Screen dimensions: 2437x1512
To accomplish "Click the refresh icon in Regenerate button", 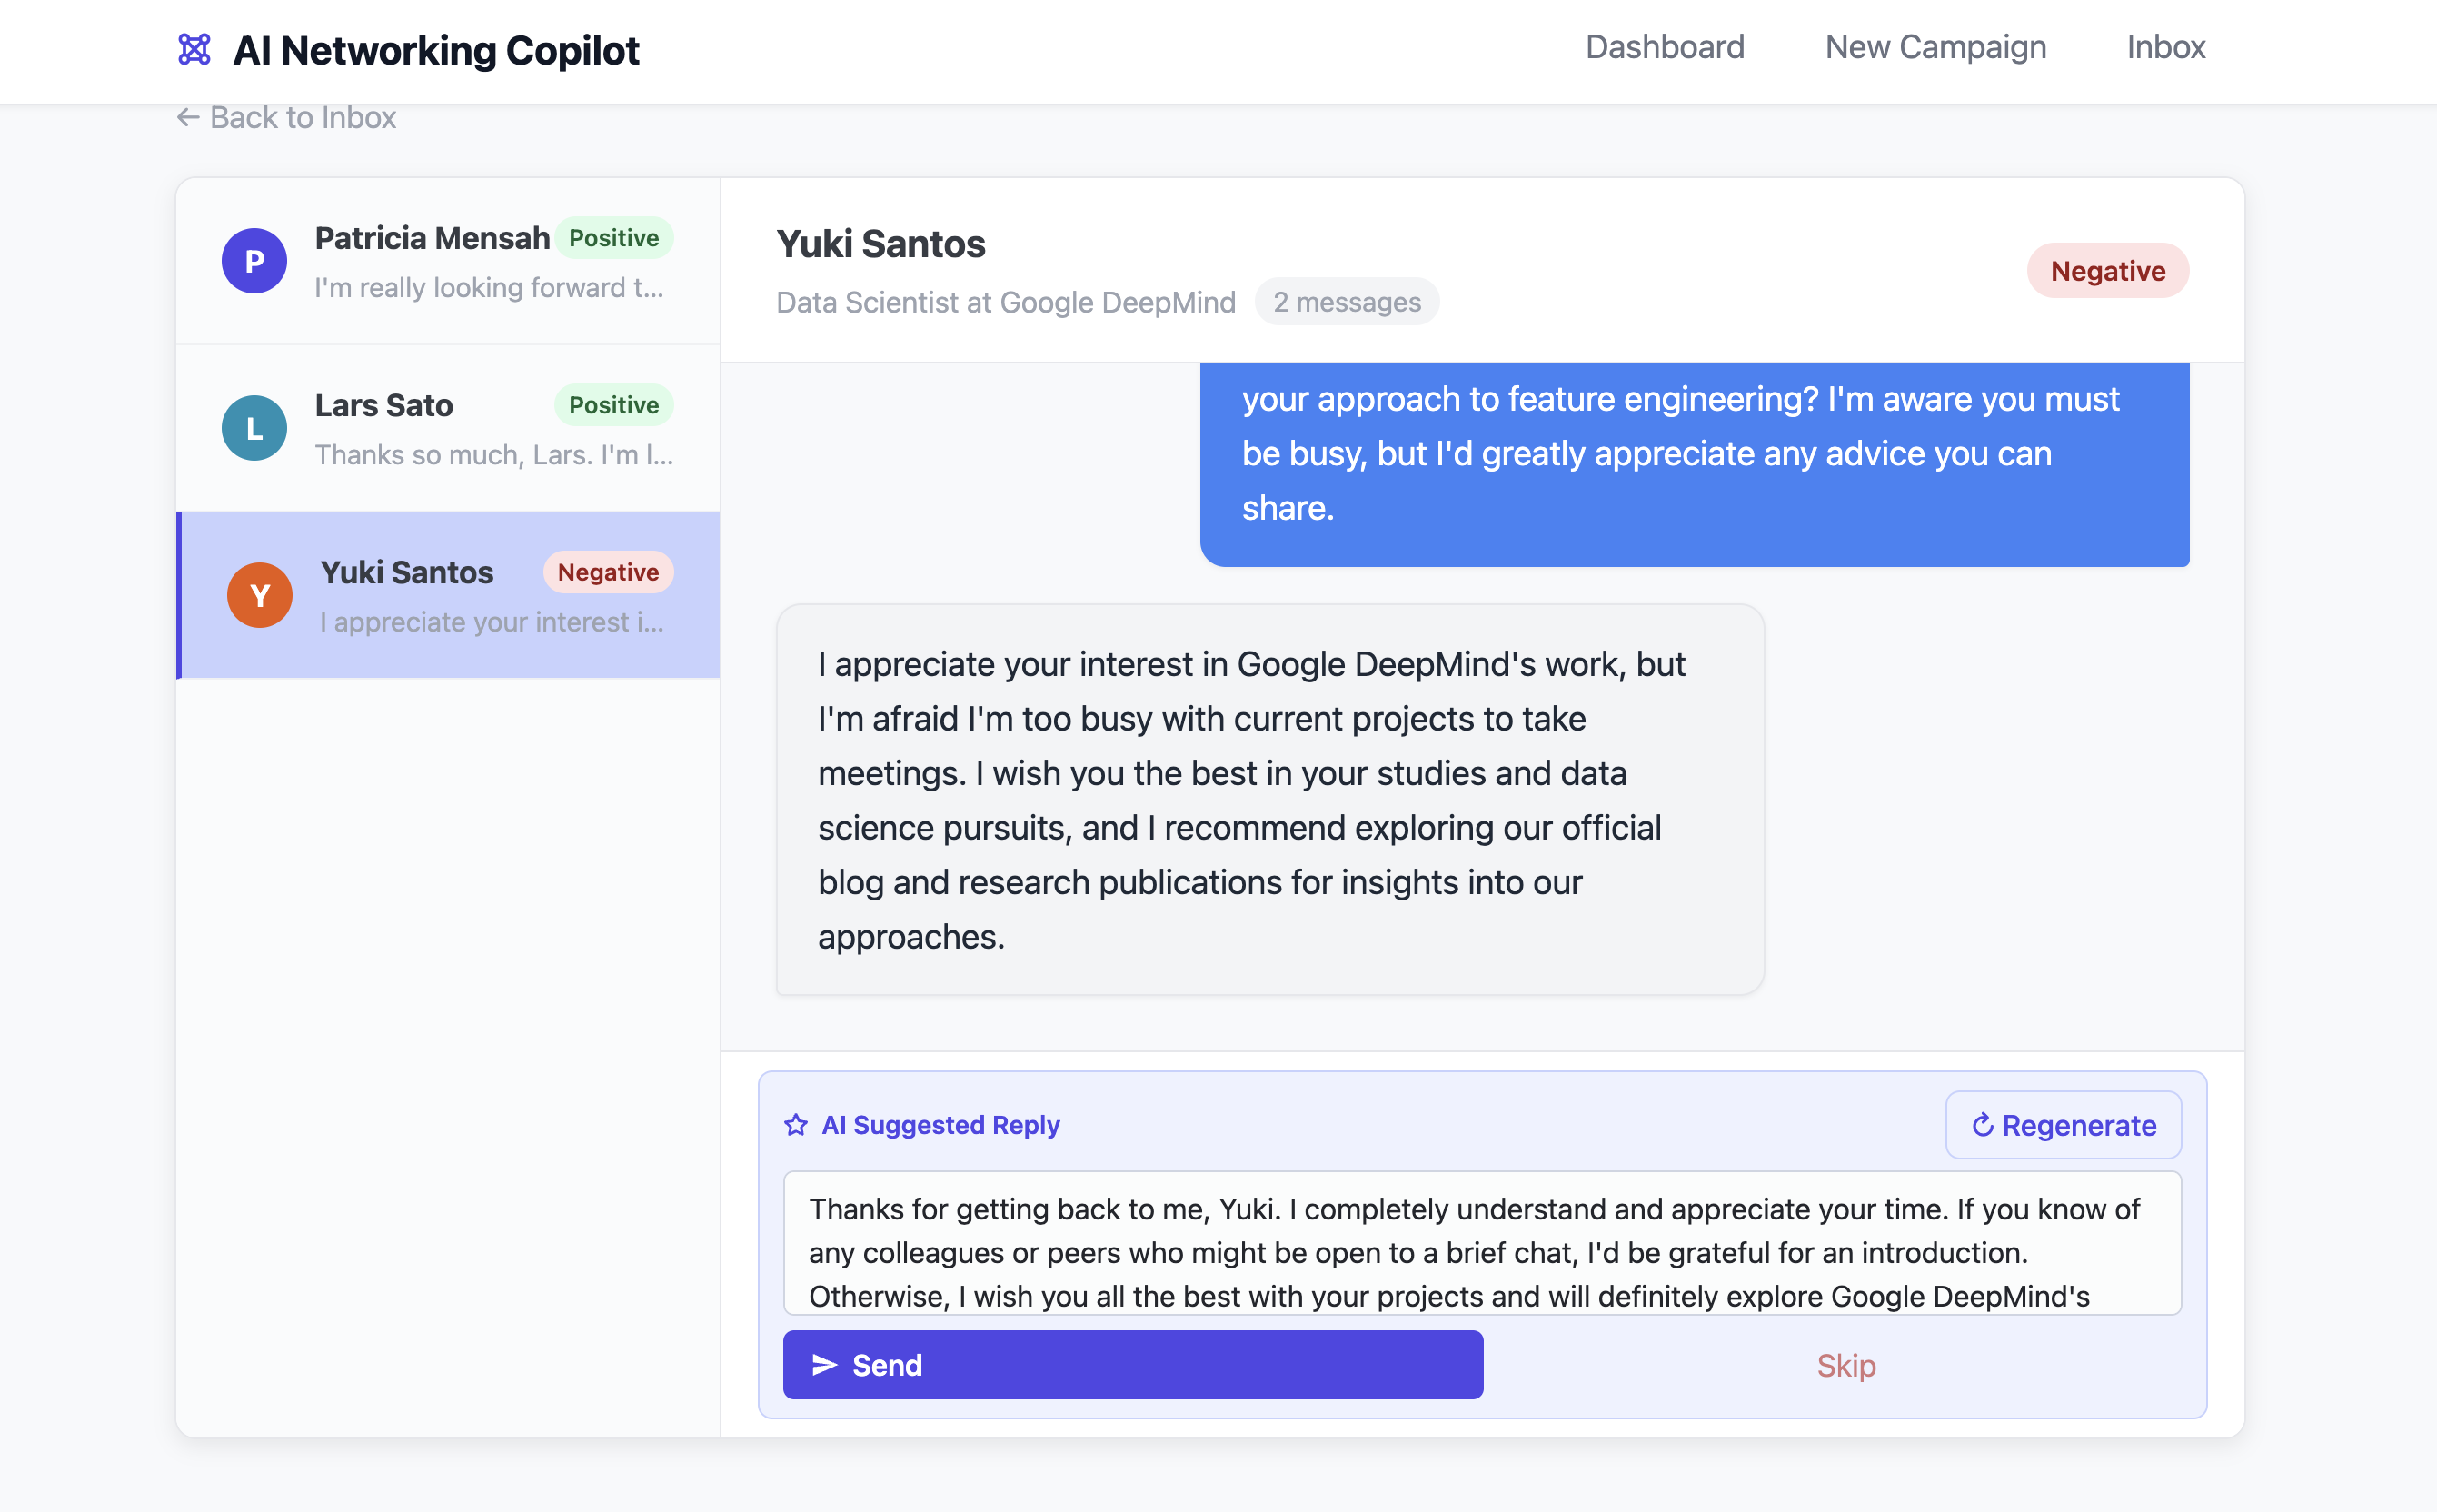I will pos(1982,1125).
